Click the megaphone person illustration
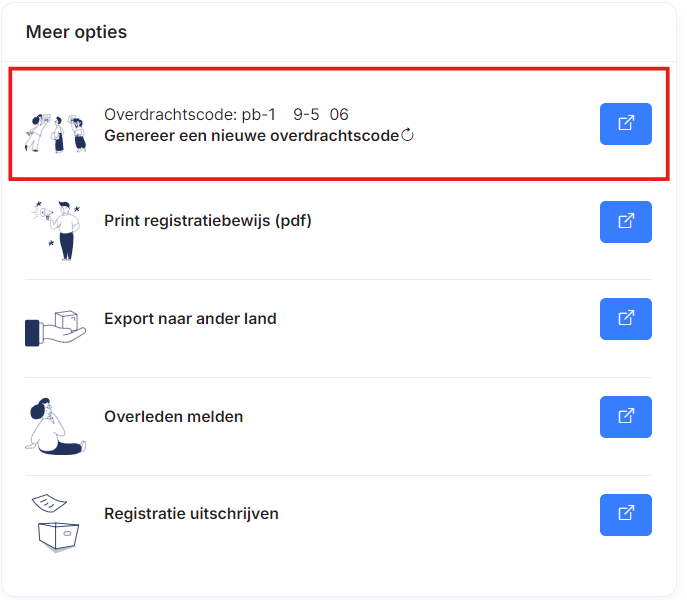687x600 pixels. [59, 230]
